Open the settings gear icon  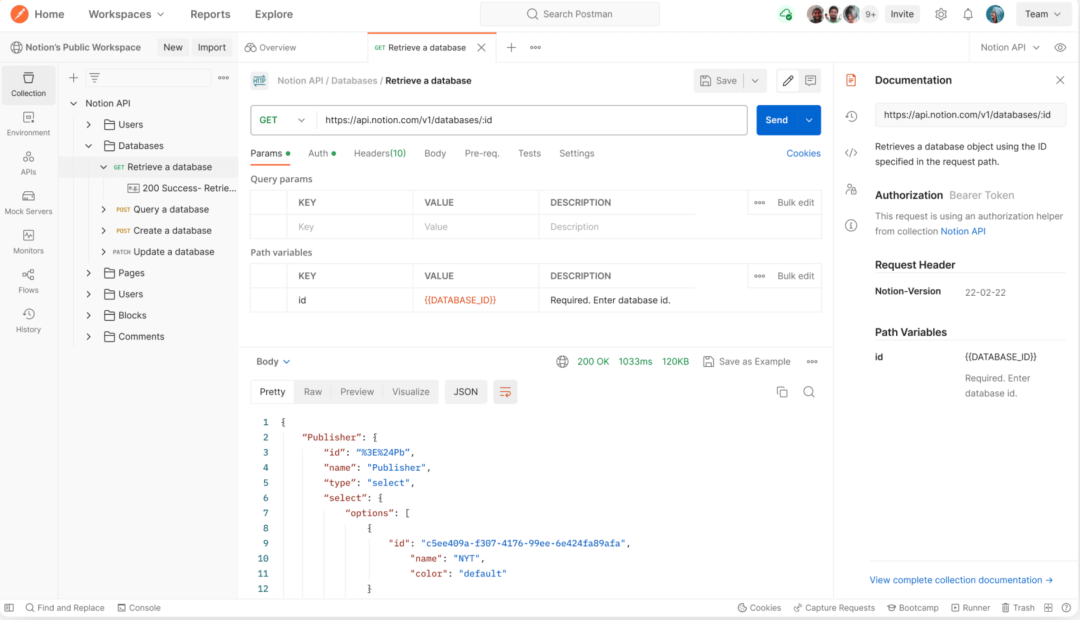pos(941,14)
